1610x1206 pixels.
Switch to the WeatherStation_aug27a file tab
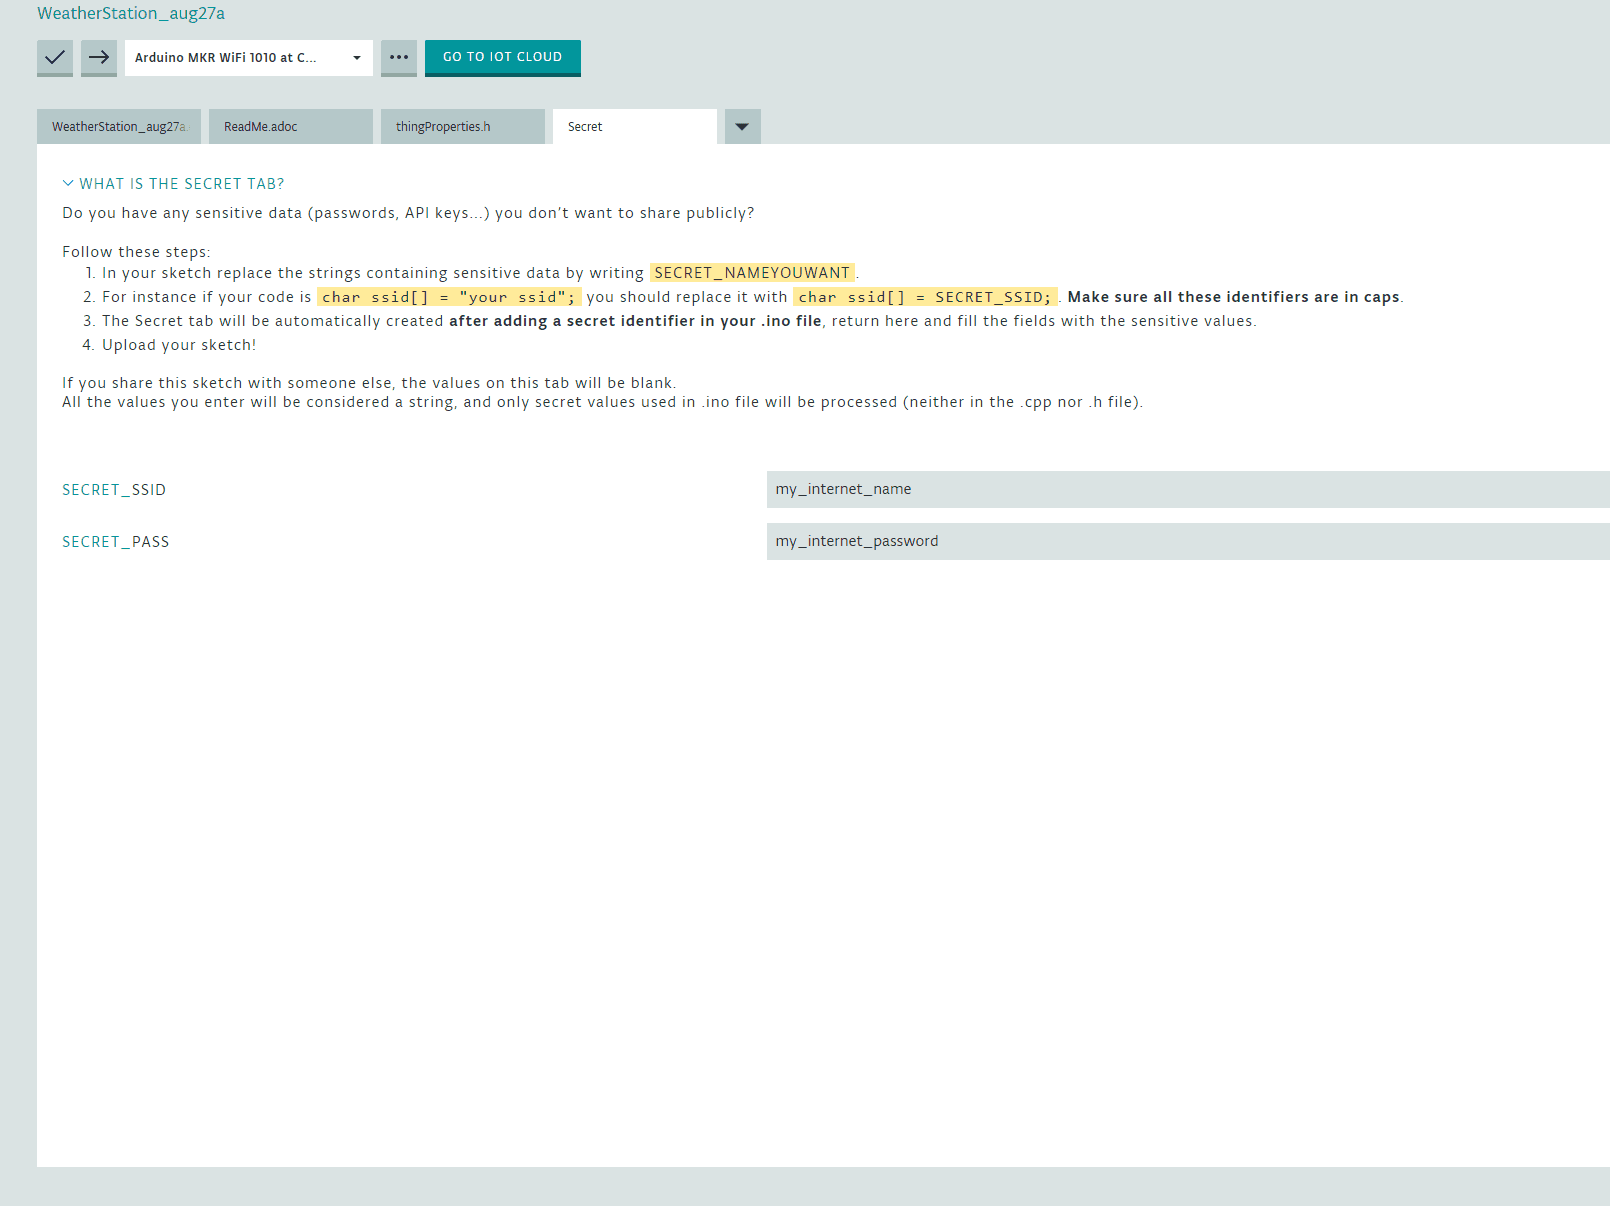(x=118, y=127)
